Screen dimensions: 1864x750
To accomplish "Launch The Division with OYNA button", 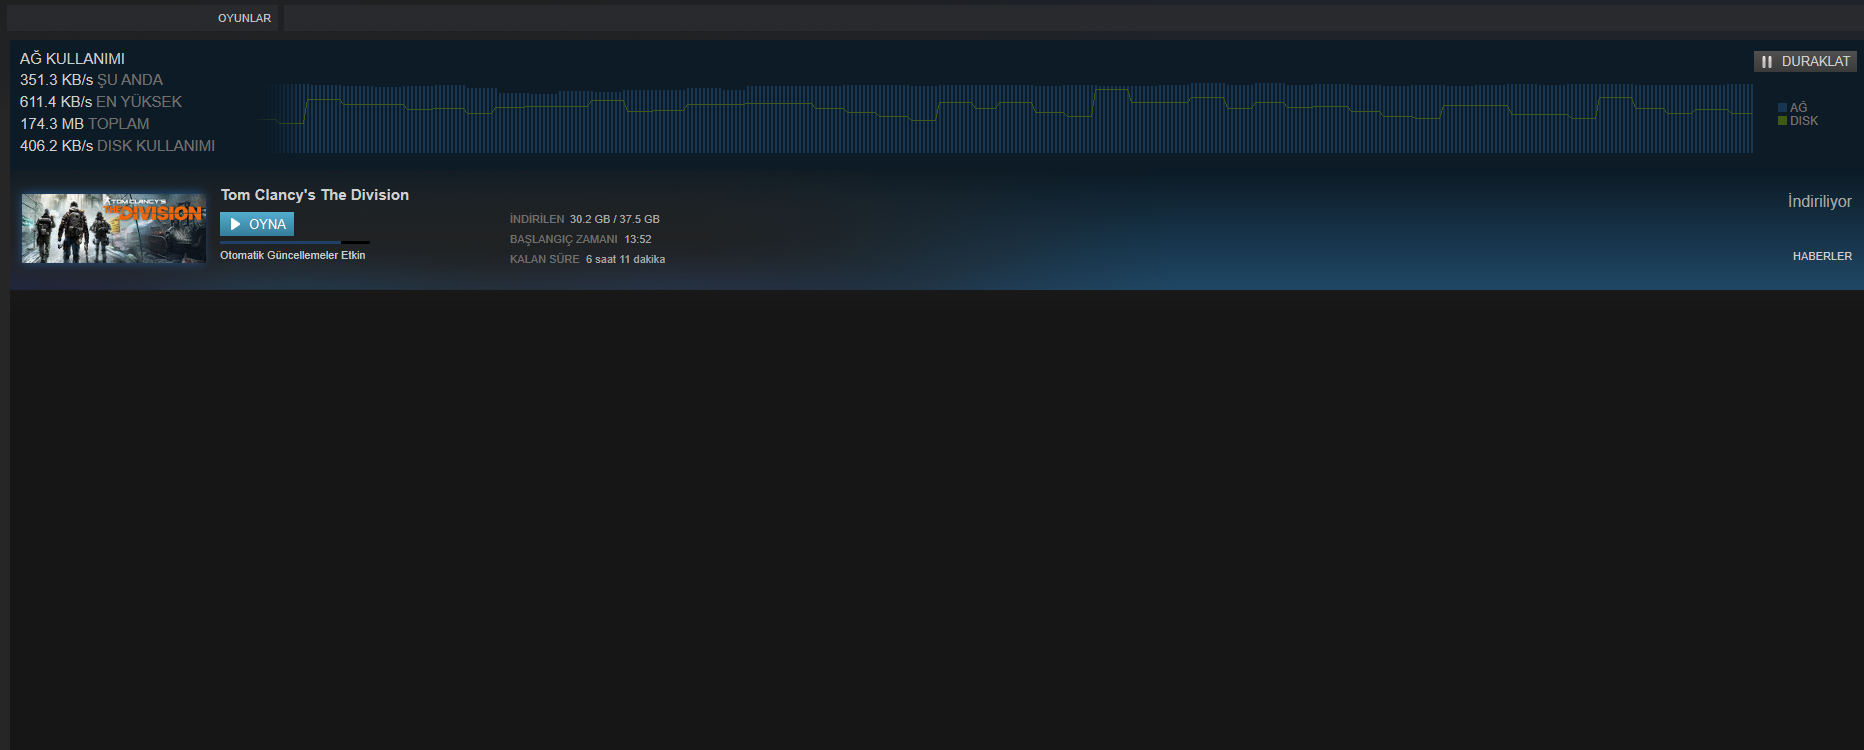I will pyautogui.click(x=257, y=224).
